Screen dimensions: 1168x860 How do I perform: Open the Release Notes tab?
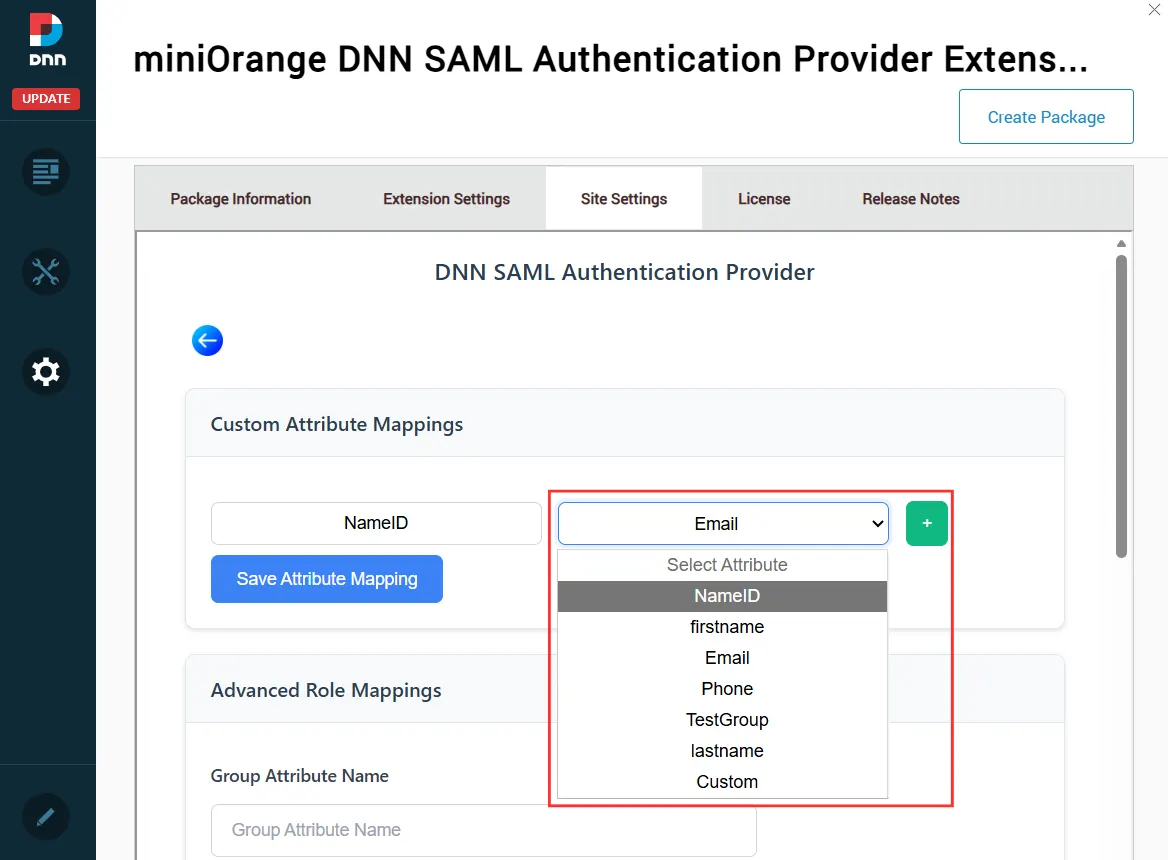[x=910, y=199]
